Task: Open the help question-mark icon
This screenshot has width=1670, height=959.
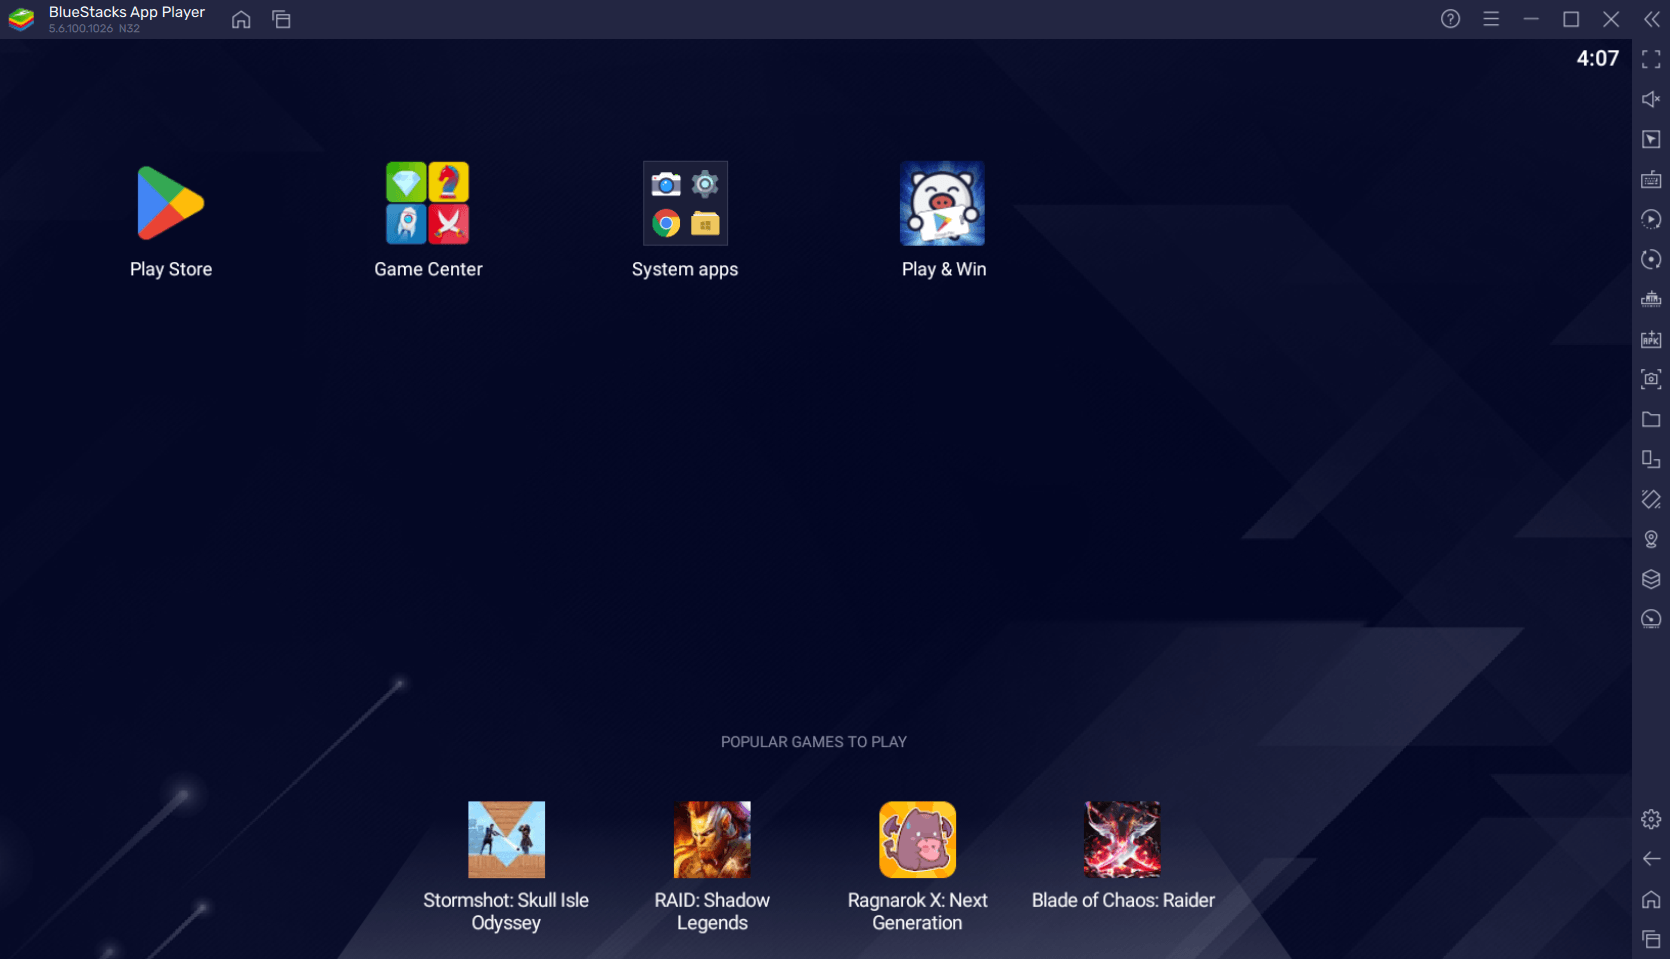Action: pyautogui.click(x=1450, y=19)
